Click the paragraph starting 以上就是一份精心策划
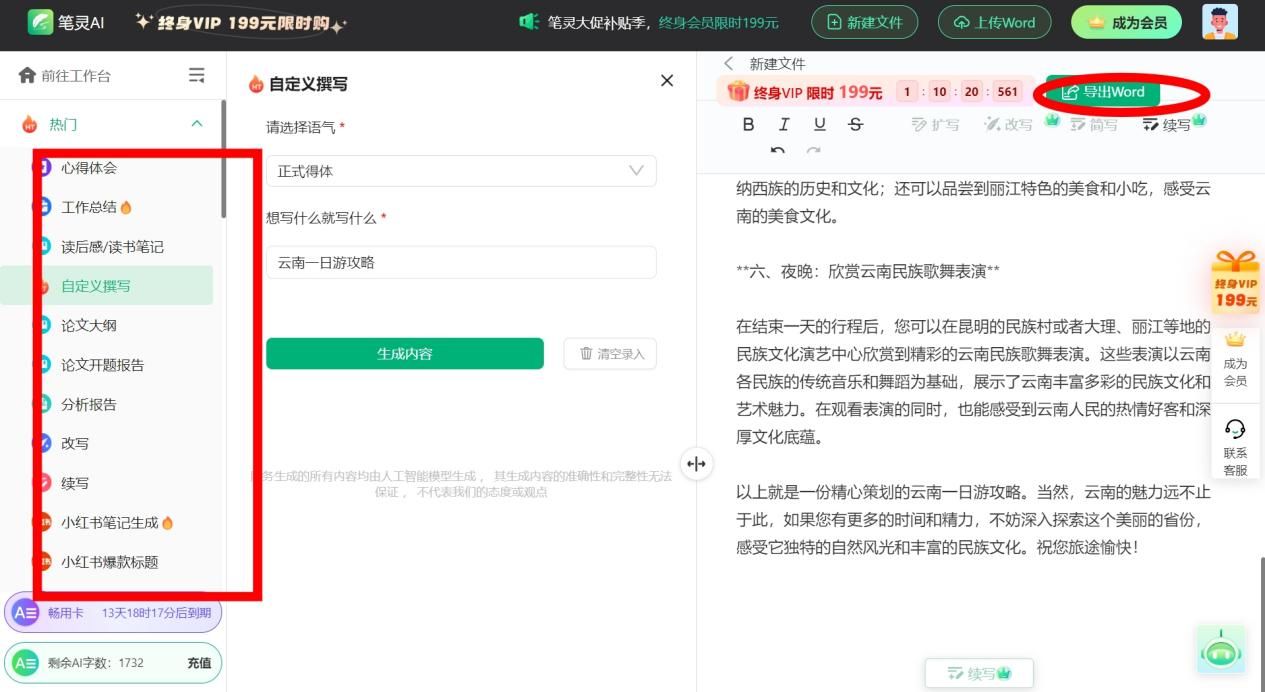 pos(973,520)
